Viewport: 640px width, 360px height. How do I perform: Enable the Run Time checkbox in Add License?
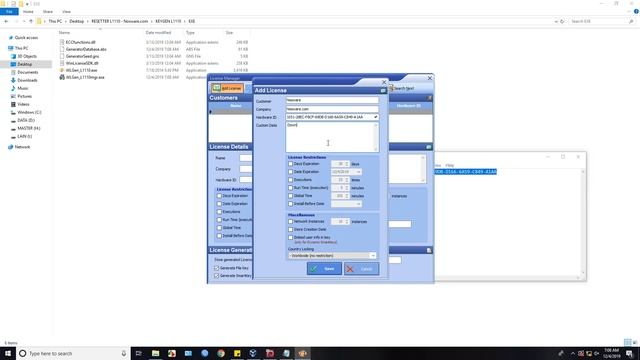(291, 188)
